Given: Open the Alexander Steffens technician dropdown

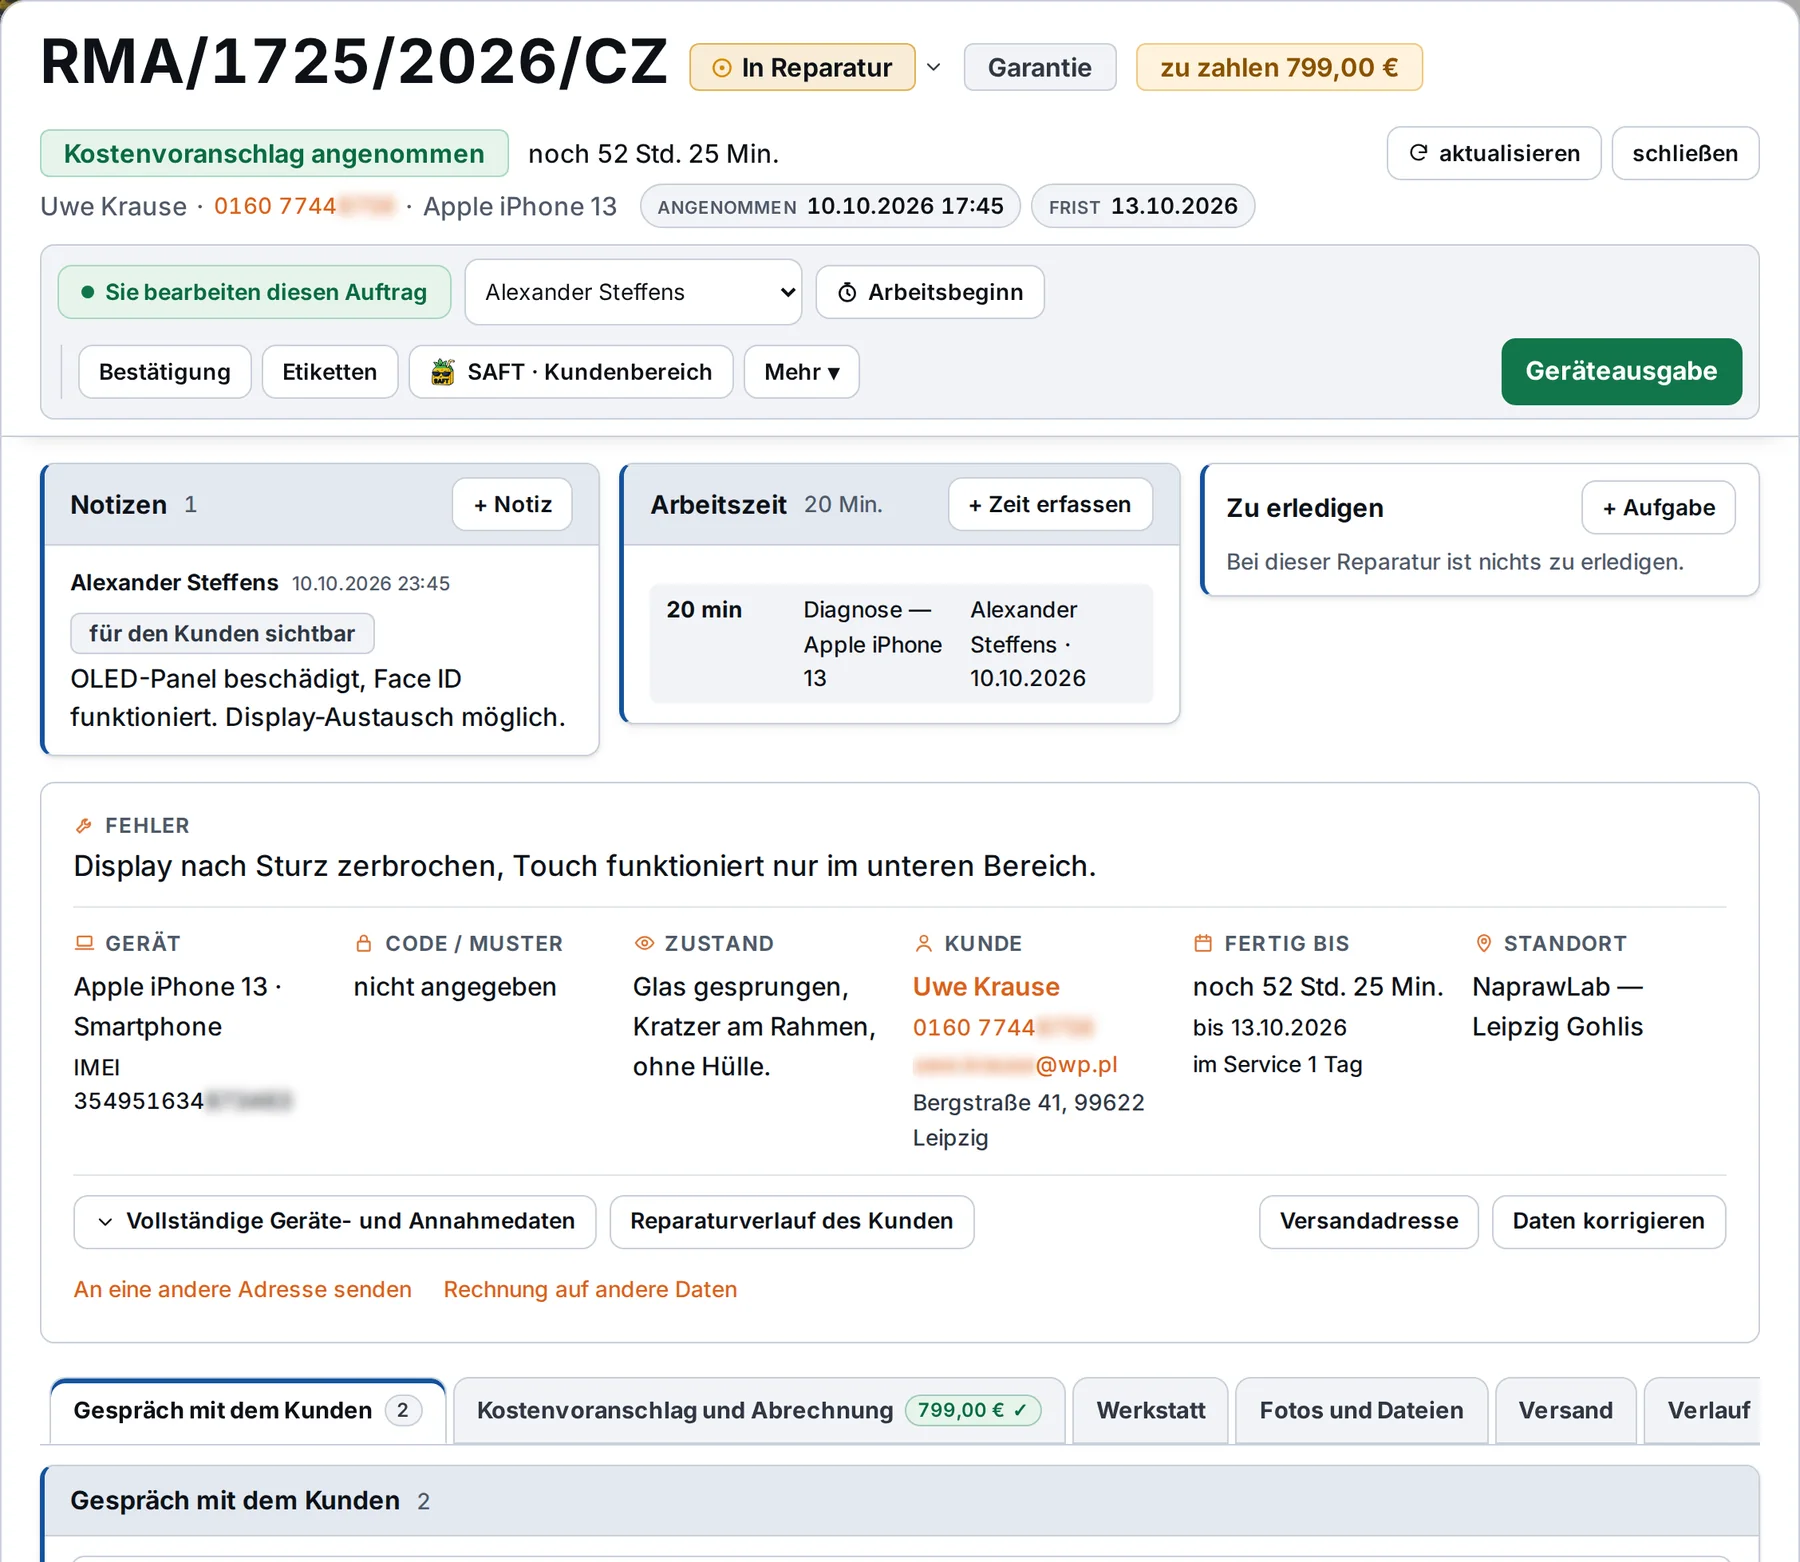Looking at the screenshot, I should [633, 292].
